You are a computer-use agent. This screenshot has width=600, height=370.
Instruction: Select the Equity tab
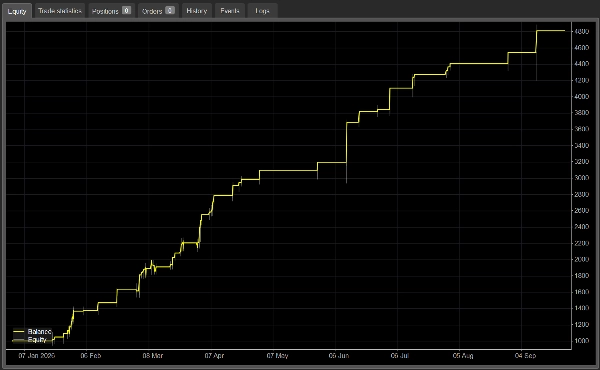[17, 11]
